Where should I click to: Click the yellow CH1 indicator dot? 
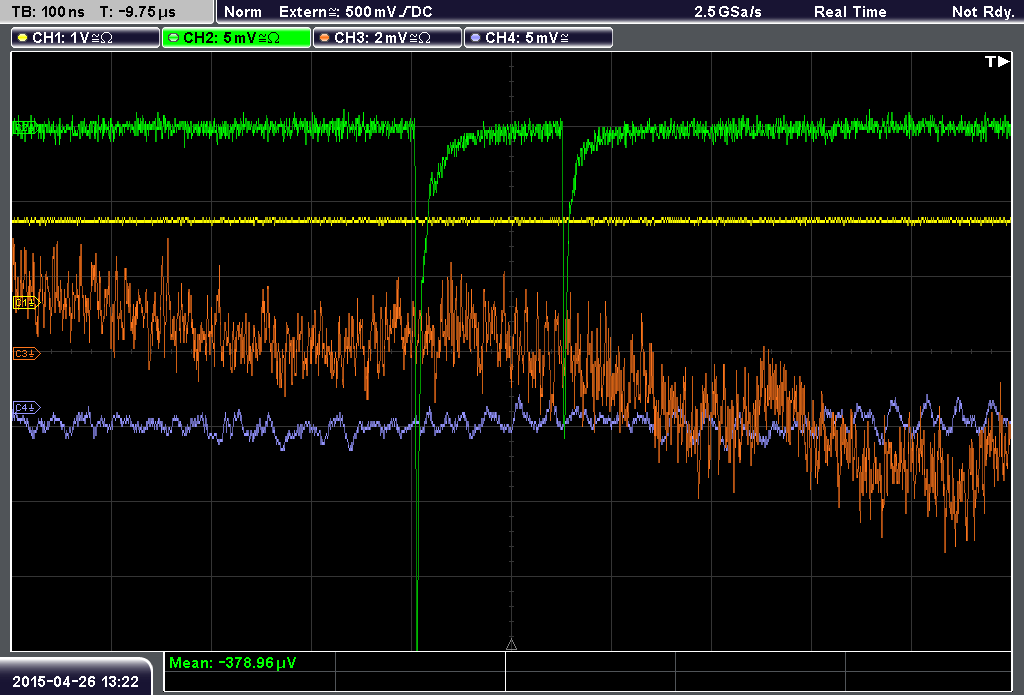[x=23, y=38]
